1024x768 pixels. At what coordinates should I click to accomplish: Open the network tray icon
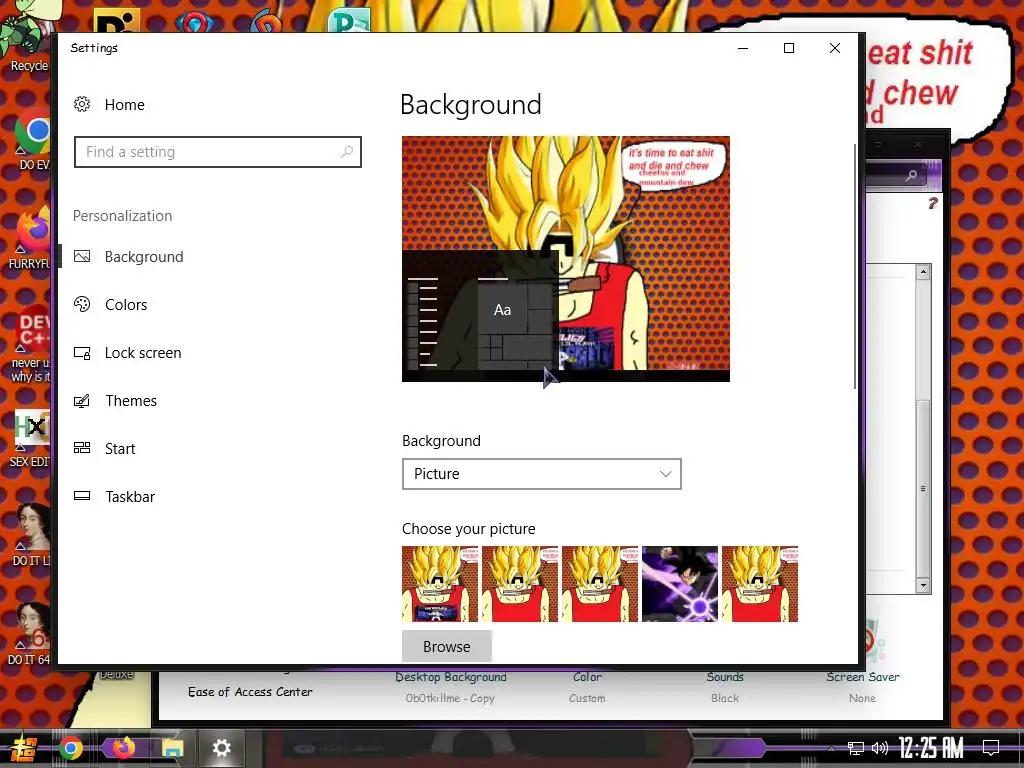click(856, 748)
